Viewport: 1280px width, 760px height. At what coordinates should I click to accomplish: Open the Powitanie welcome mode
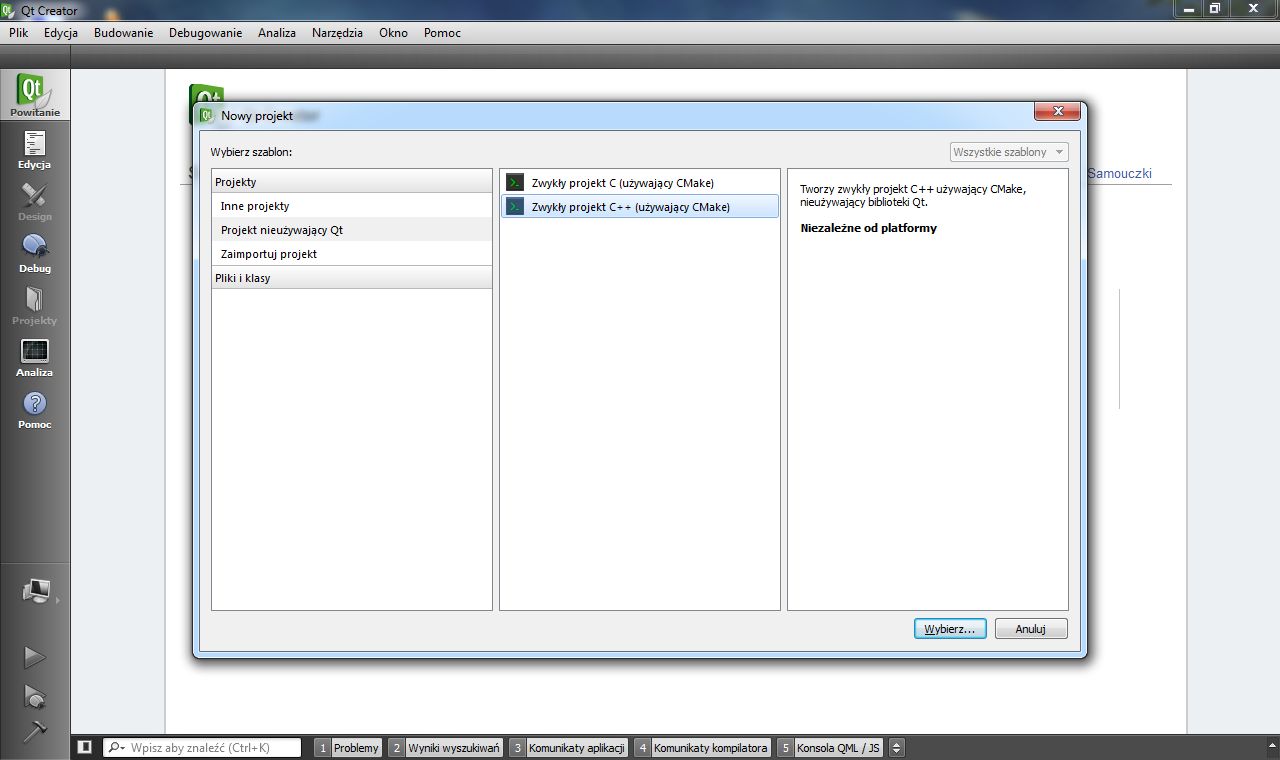pos(35,96)
